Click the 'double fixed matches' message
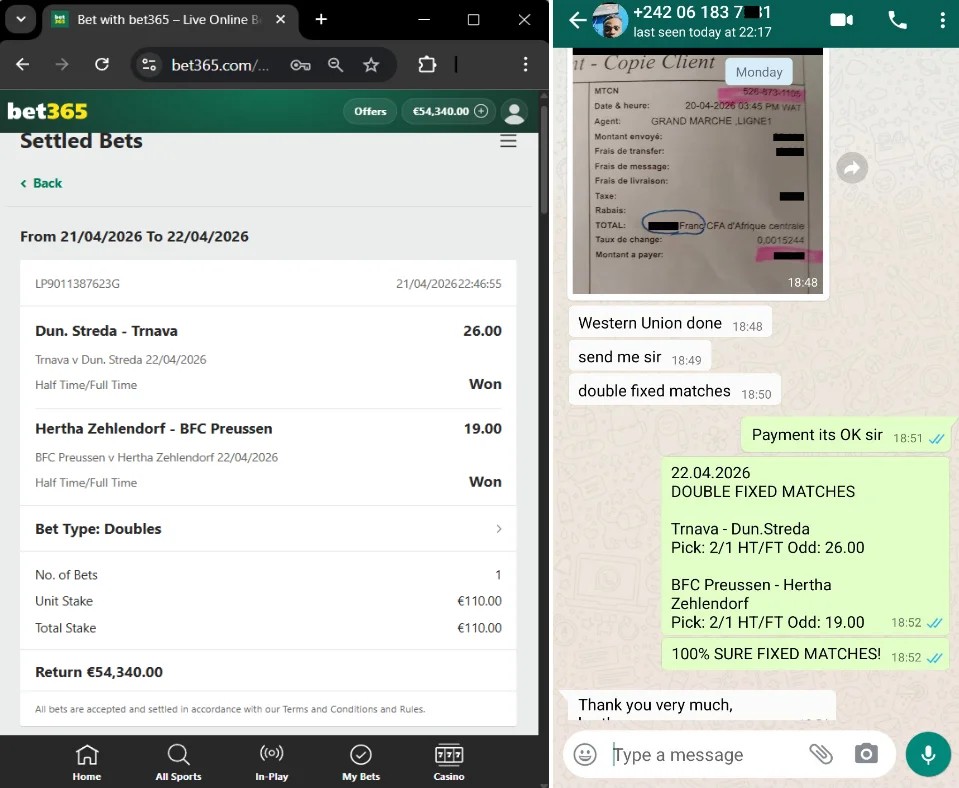Screen dimensions: 959x788 pos(675,391)
